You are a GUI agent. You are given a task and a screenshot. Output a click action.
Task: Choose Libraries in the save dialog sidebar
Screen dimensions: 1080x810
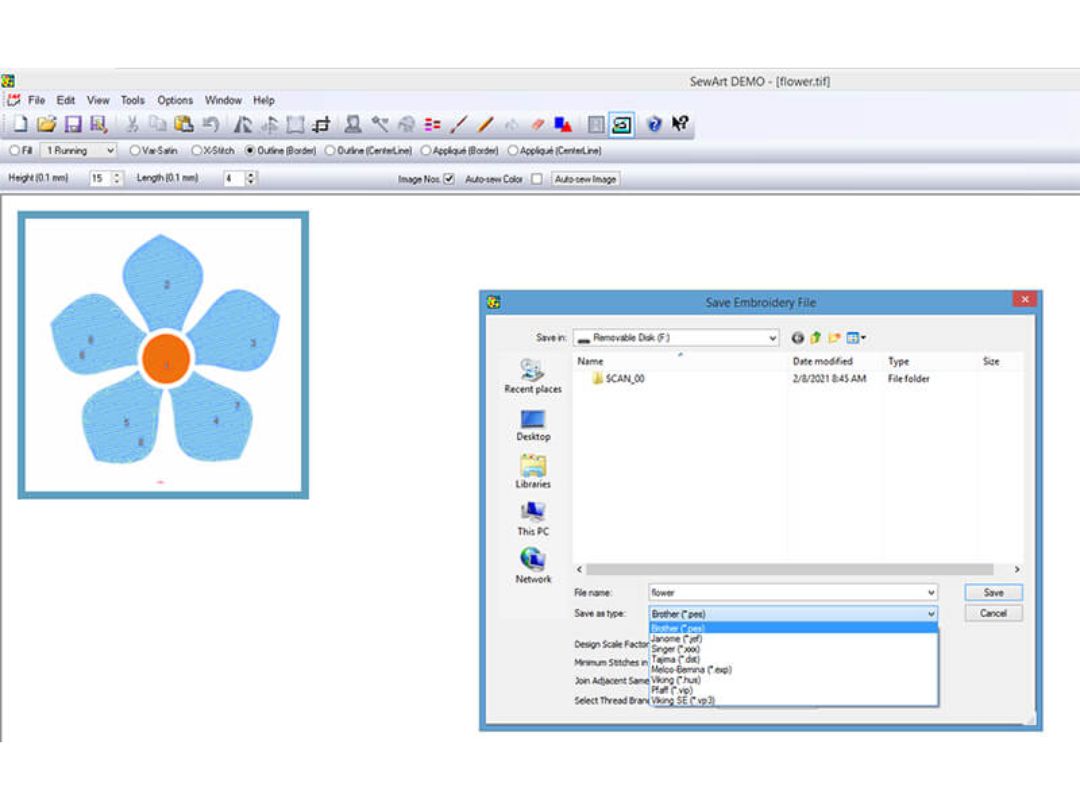pos(533,472)
